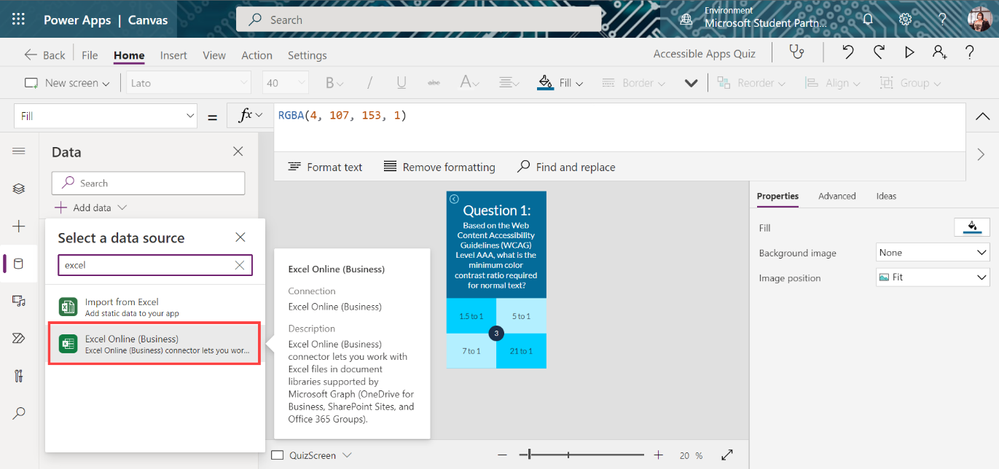Collapse the formula bar chevron
This screenshot has height=469, width=999.
pyautogui.click(x=982, y=116)
